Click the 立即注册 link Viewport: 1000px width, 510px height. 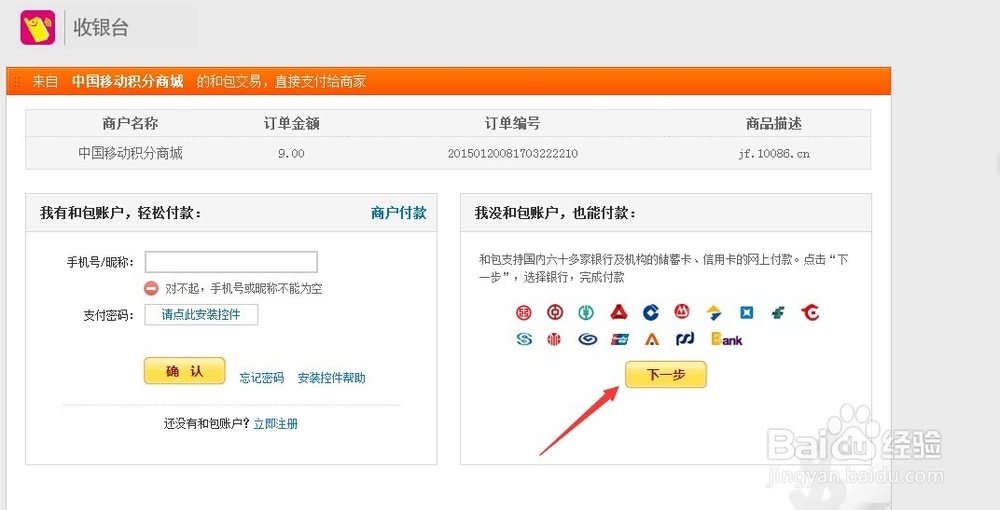point(276,424)
